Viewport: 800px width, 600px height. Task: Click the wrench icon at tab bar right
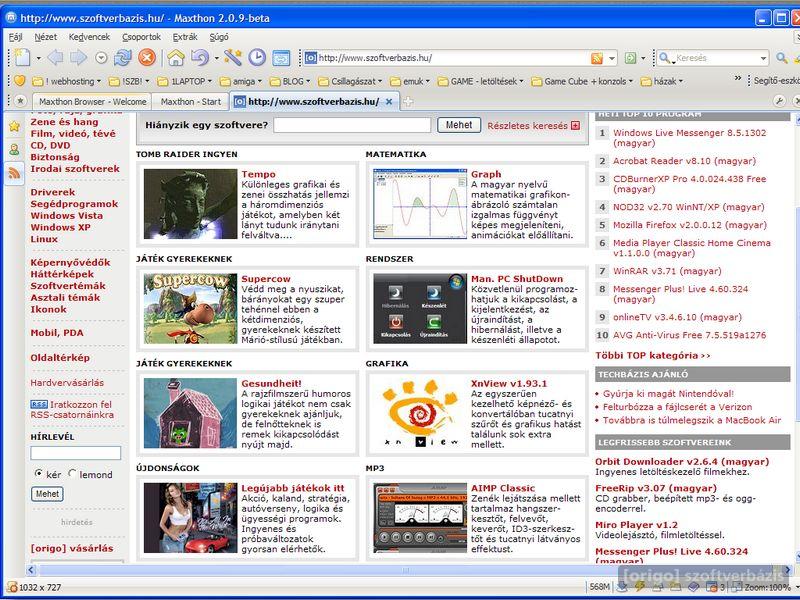pos(779,101)
